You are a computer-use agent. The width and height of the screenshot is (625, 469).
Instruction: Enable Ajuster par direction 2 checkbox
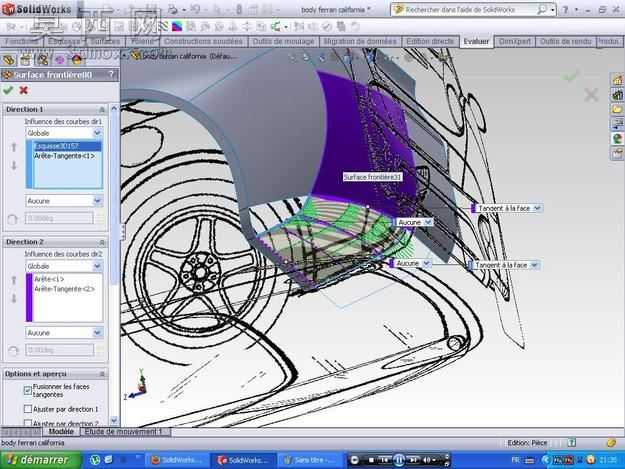click(28, 423)
